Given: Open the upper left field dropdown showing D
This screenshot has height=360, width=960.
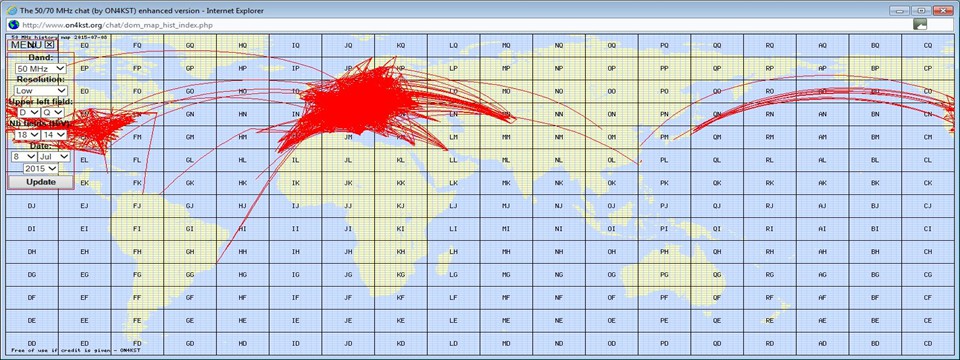Looking at the screenshot, I should 29,113.
